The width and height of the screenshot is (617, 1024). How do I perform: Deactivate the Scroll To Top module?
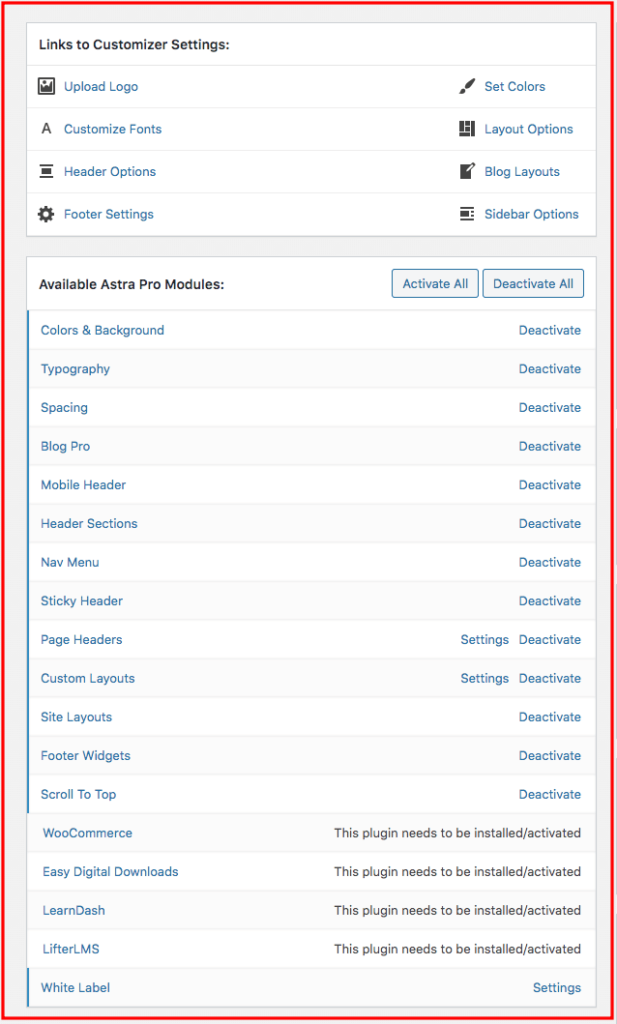click(550, 794)
